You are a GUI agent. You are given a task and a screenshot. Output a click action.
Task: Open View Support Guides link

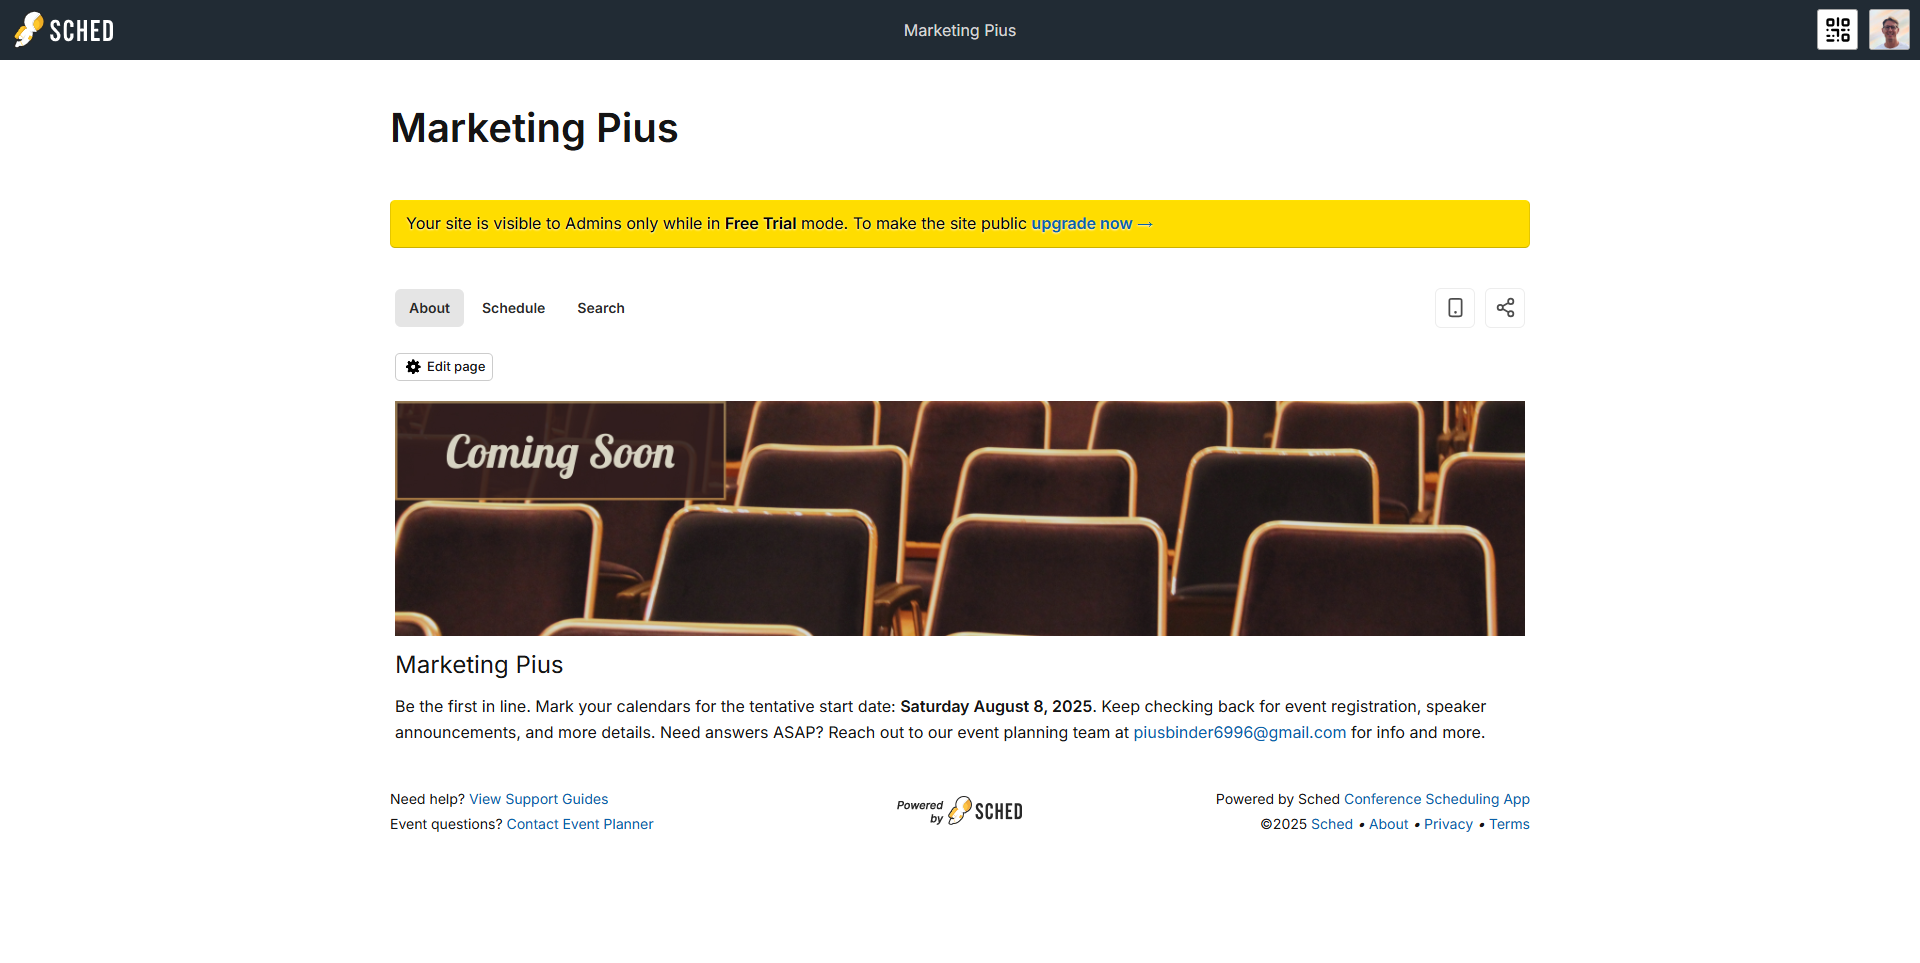point(538,799)
